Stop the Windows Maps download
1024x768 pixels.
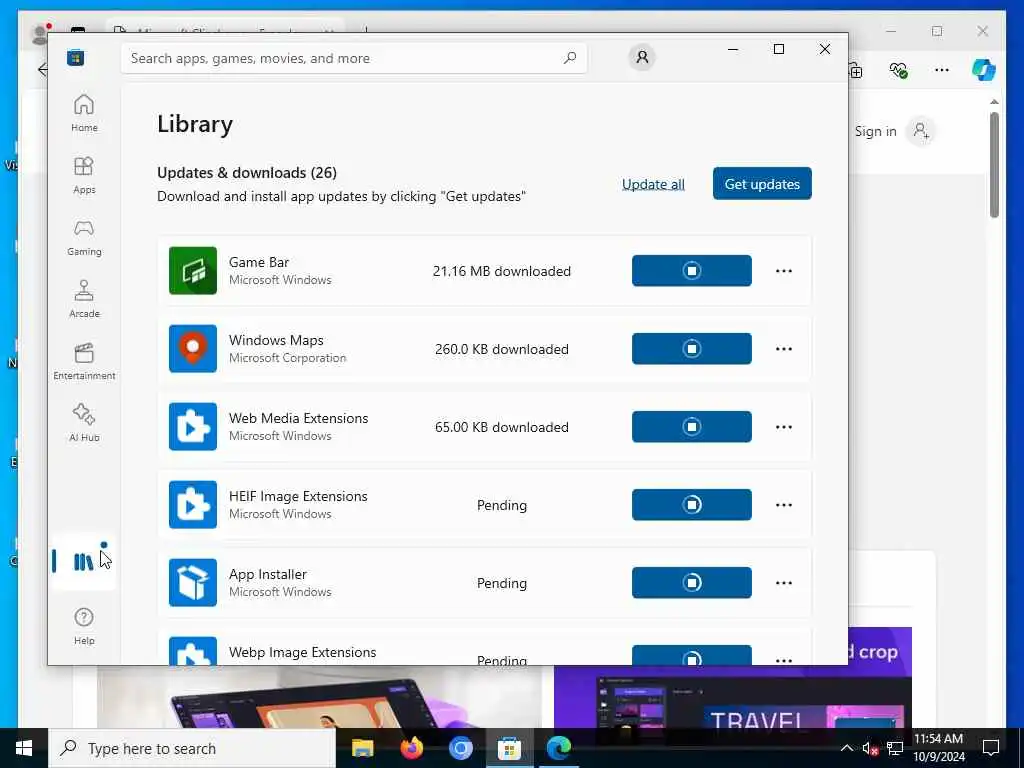692,349
